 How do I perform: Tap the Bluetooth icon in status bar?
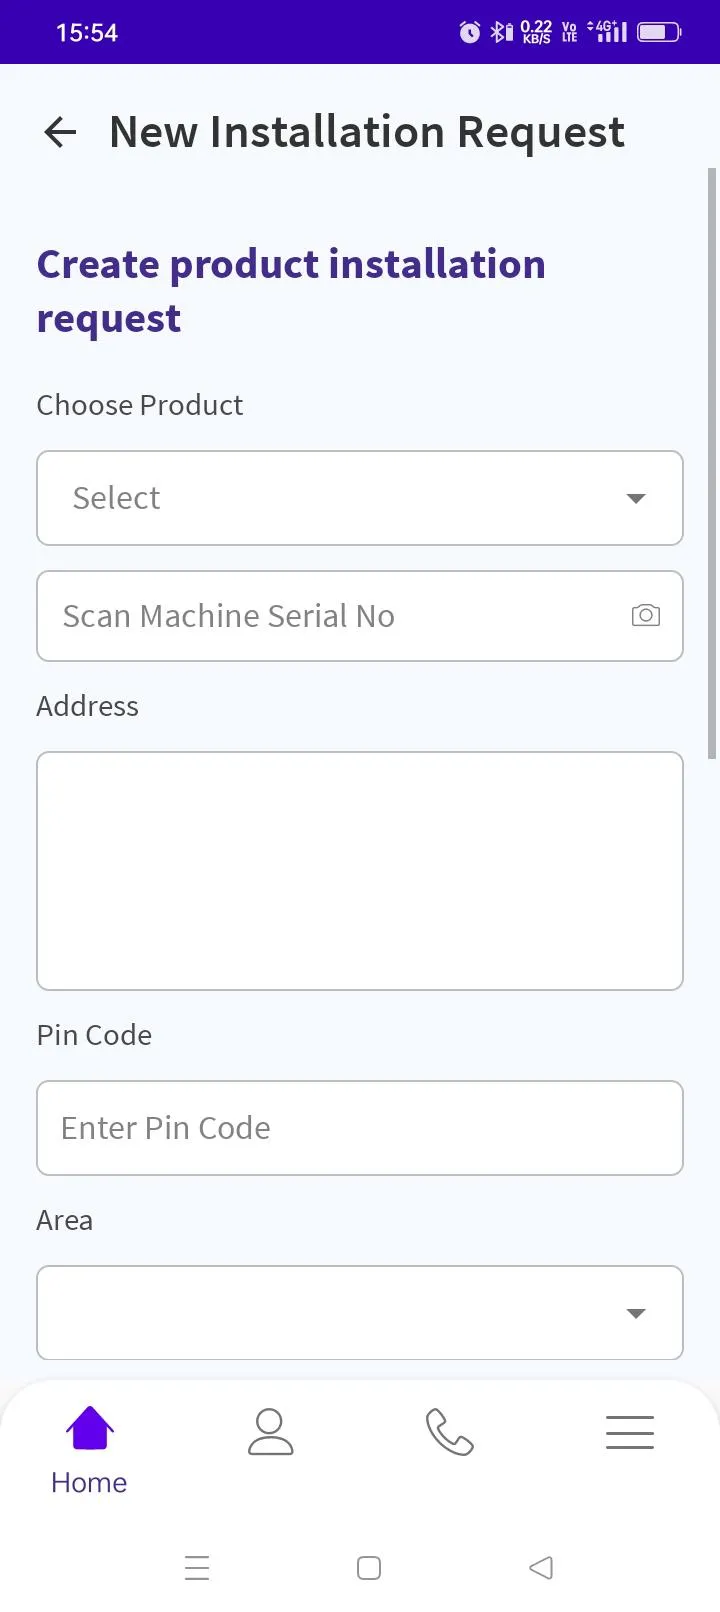click(x=498, y=32)
